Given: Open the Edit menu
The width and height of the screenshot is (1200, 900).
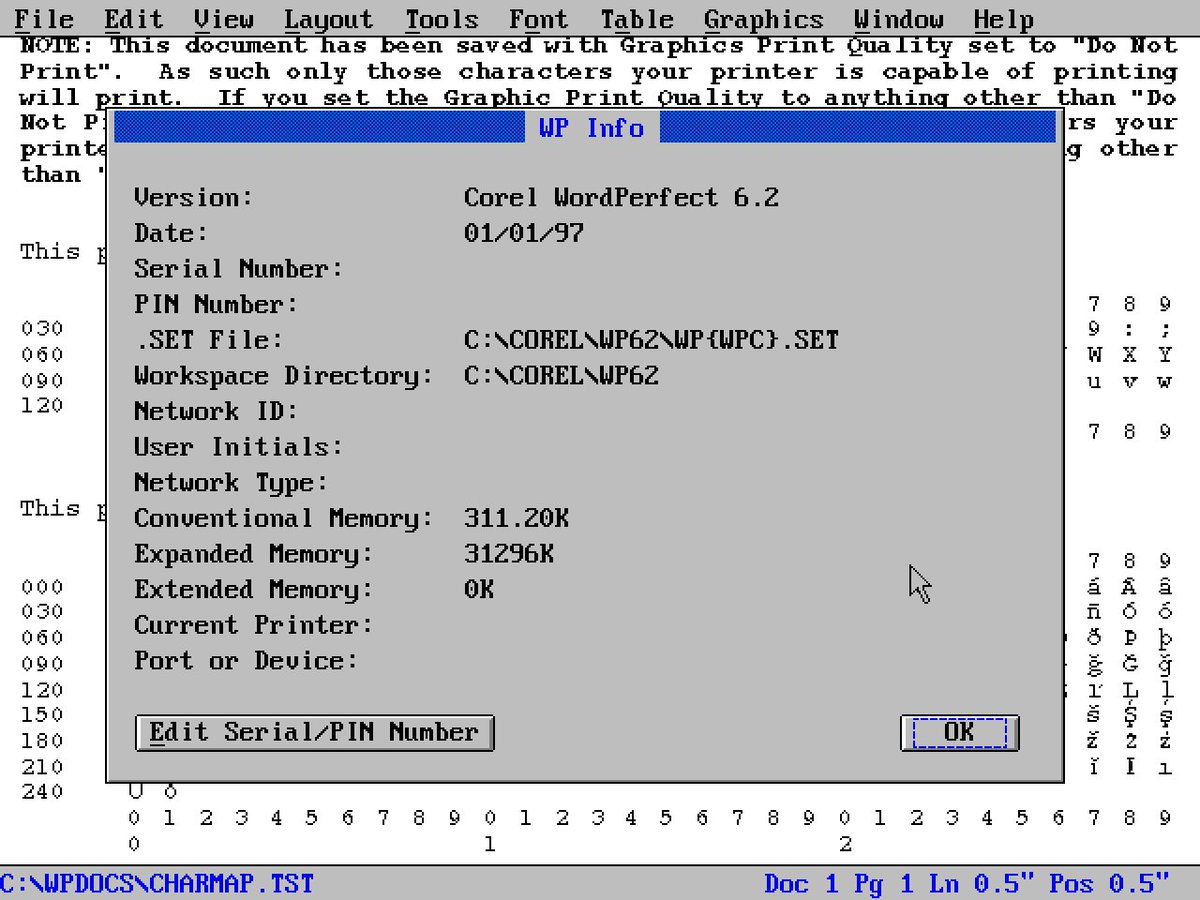Looking at the screenshot, I should pyautogui.click(x=133, y=19).
